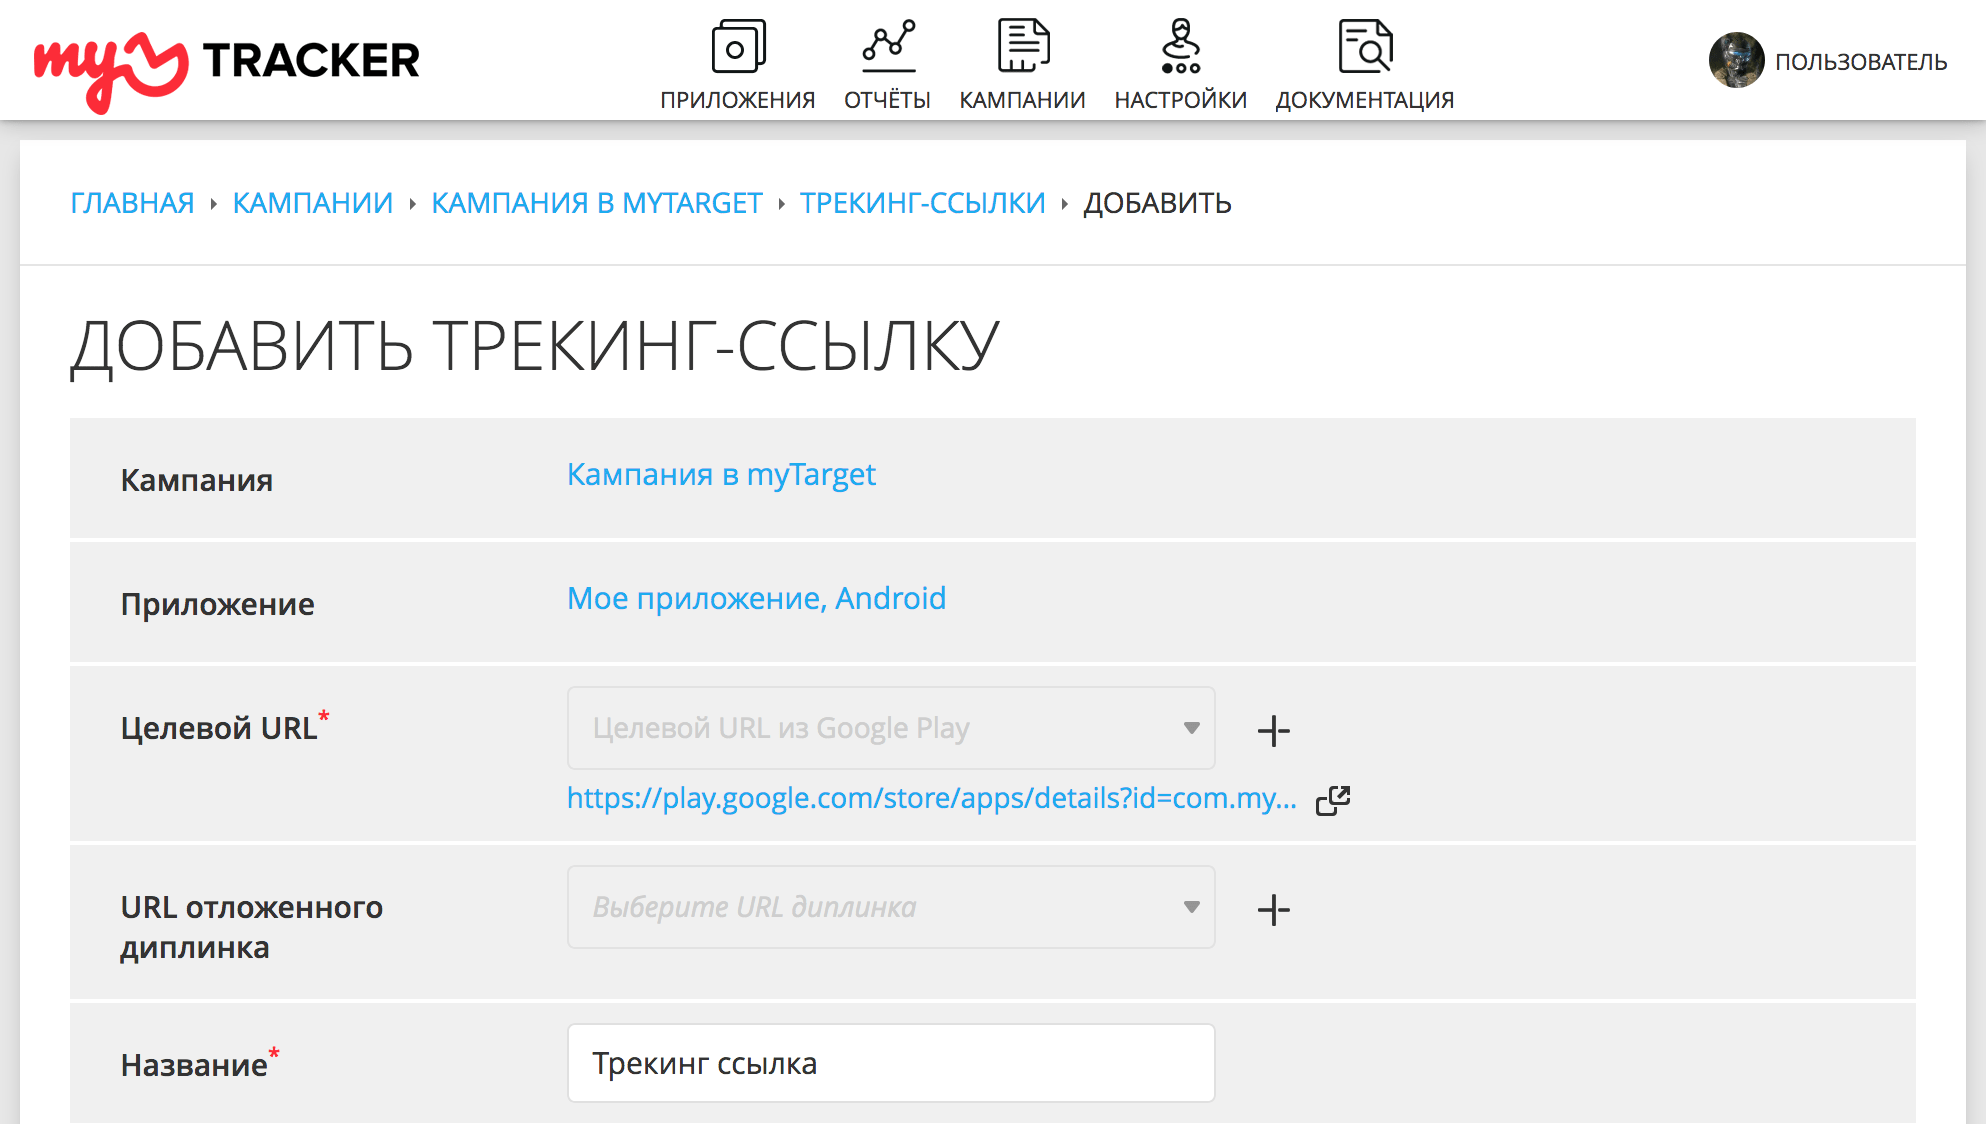Screen dimensions: 1986x1124
Task: Go to Главная breadcrumb
Action: point(132,203)
